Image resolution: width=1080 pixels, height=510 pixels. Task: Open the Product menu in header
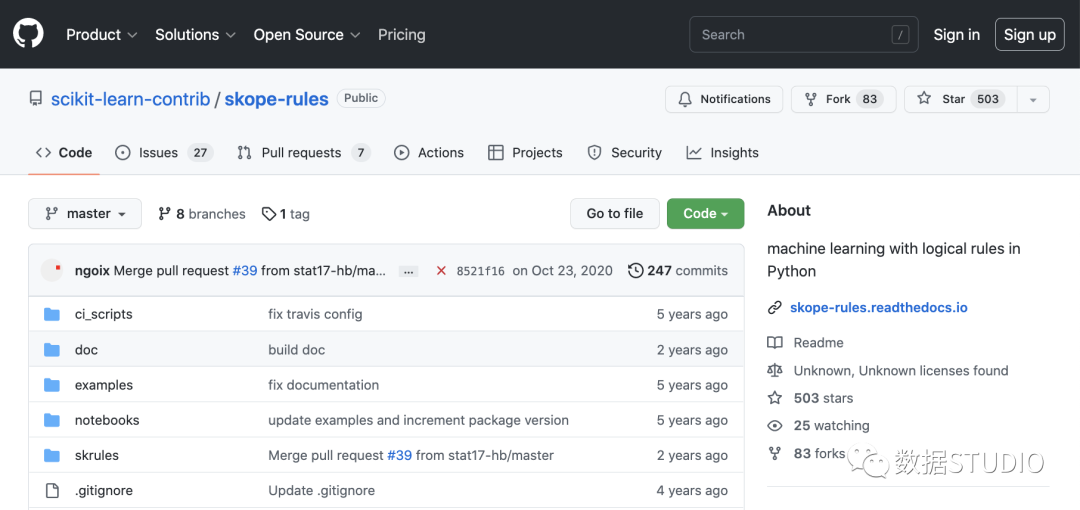pos(101,34)
